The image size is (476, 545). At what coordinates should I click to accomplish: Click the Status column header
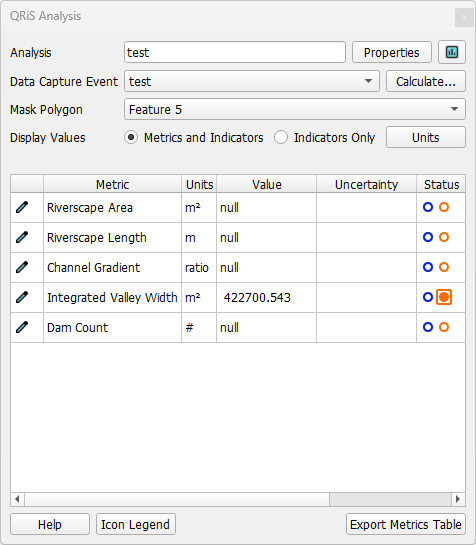pyautogui.click(x=441, y=184)
